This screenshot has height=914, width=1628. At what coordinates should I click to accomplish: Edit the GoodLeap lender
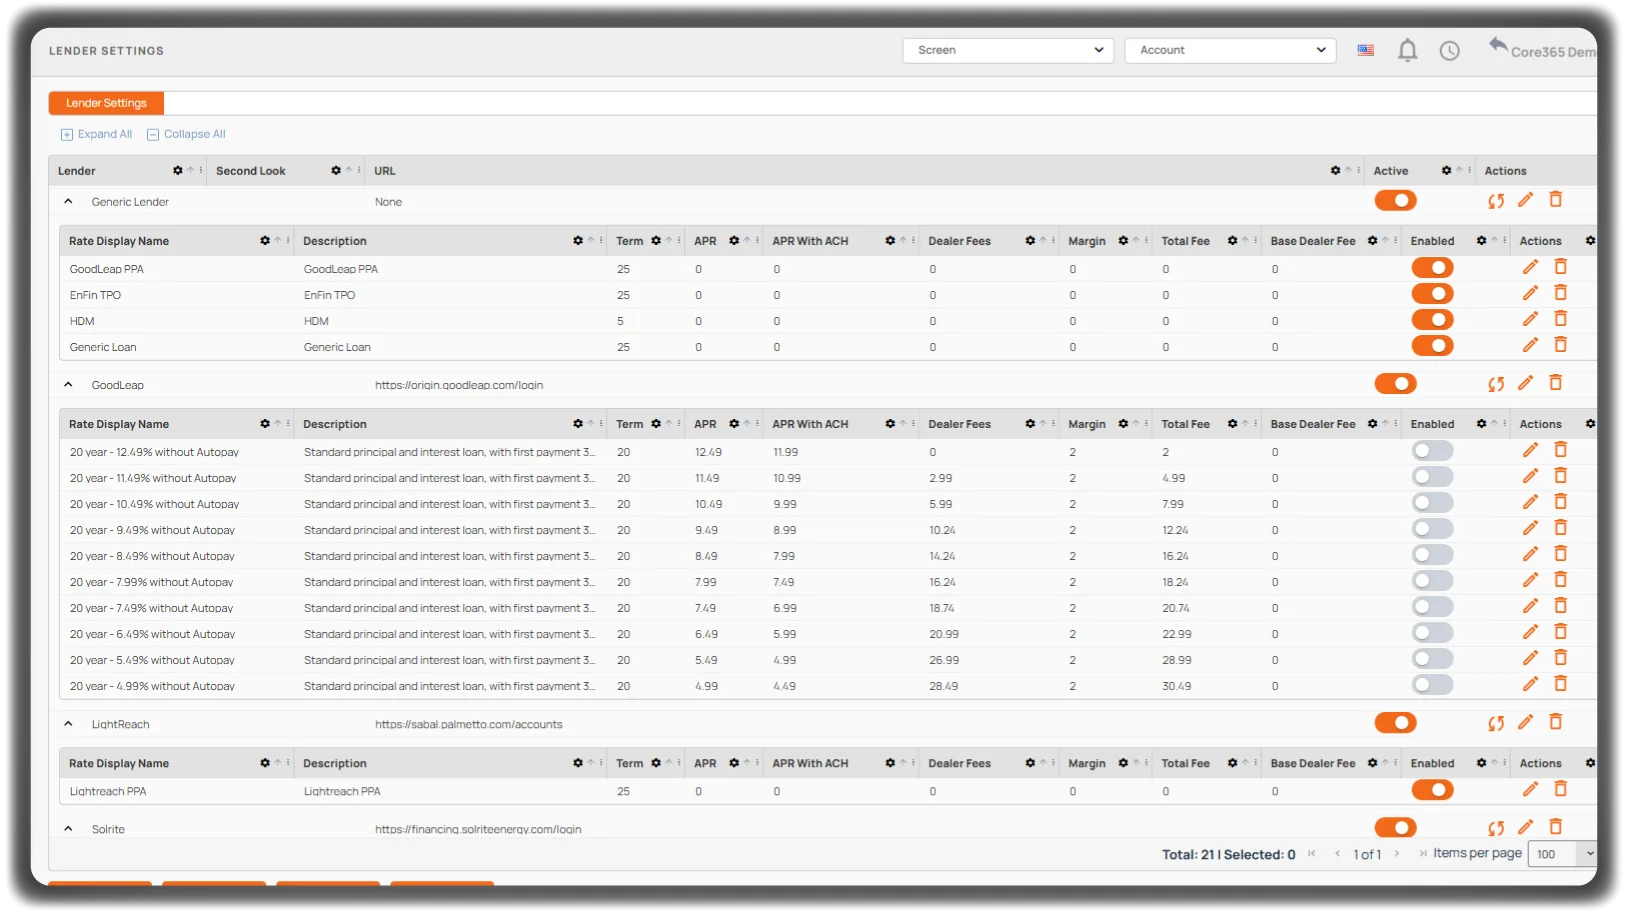click(x=1525, y=383)
